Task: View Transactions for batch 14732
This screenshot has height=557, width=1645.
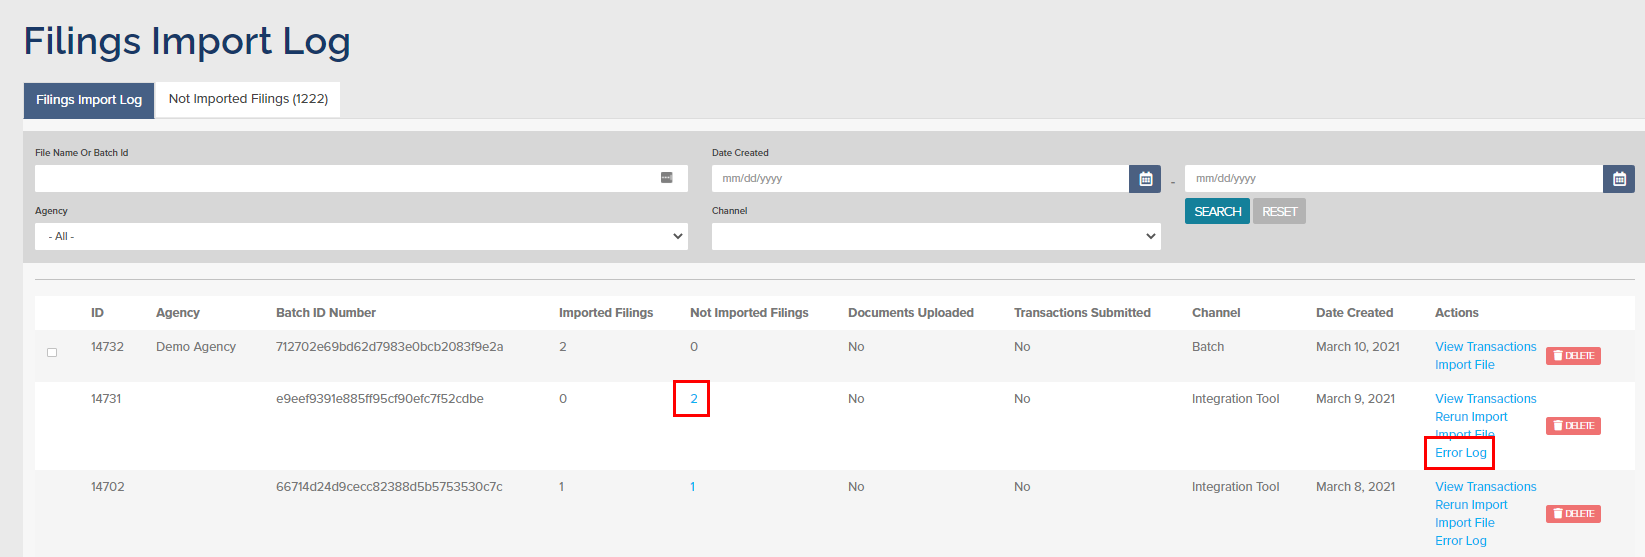Action: [1485, 347]
